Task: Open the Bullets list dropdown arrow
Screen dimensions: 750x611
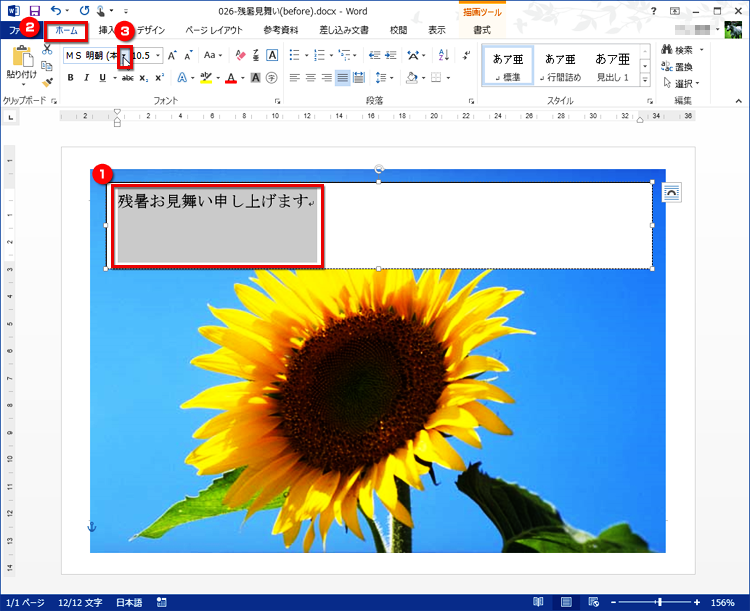Action: coord(307,56)
